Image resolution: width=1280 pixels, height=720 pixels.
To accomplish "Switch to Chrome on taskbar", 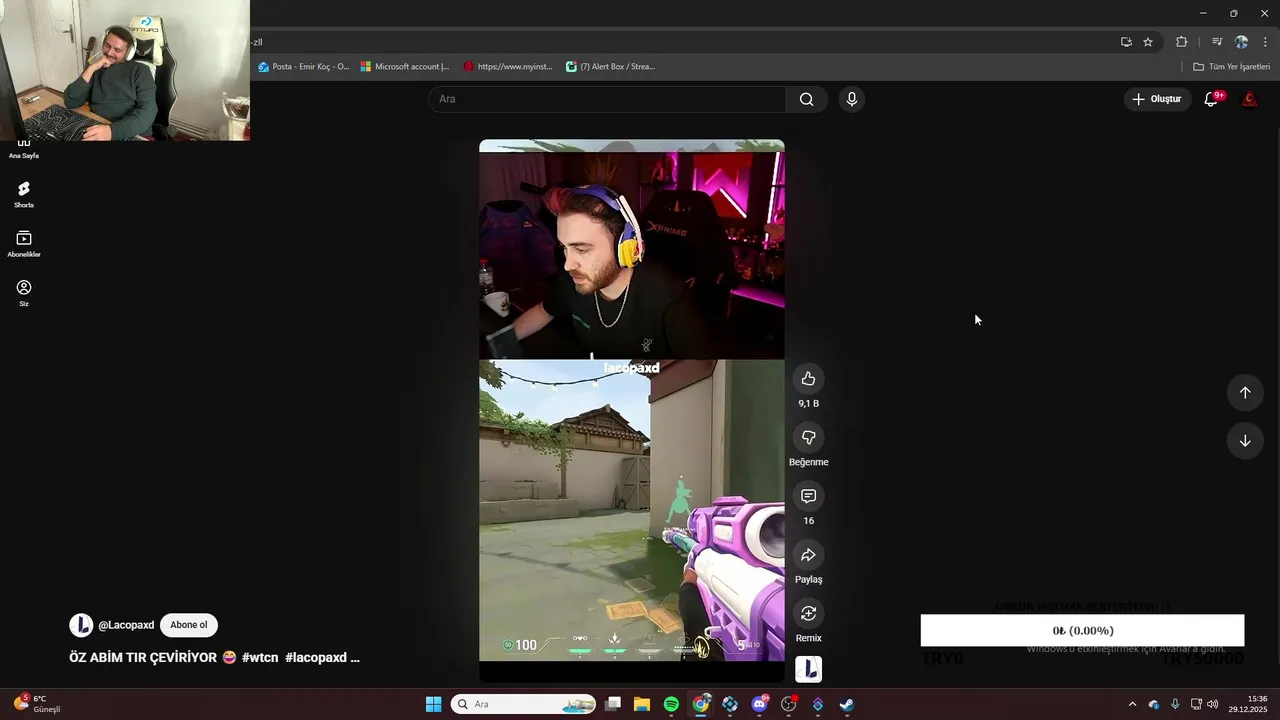I will 701,704.
